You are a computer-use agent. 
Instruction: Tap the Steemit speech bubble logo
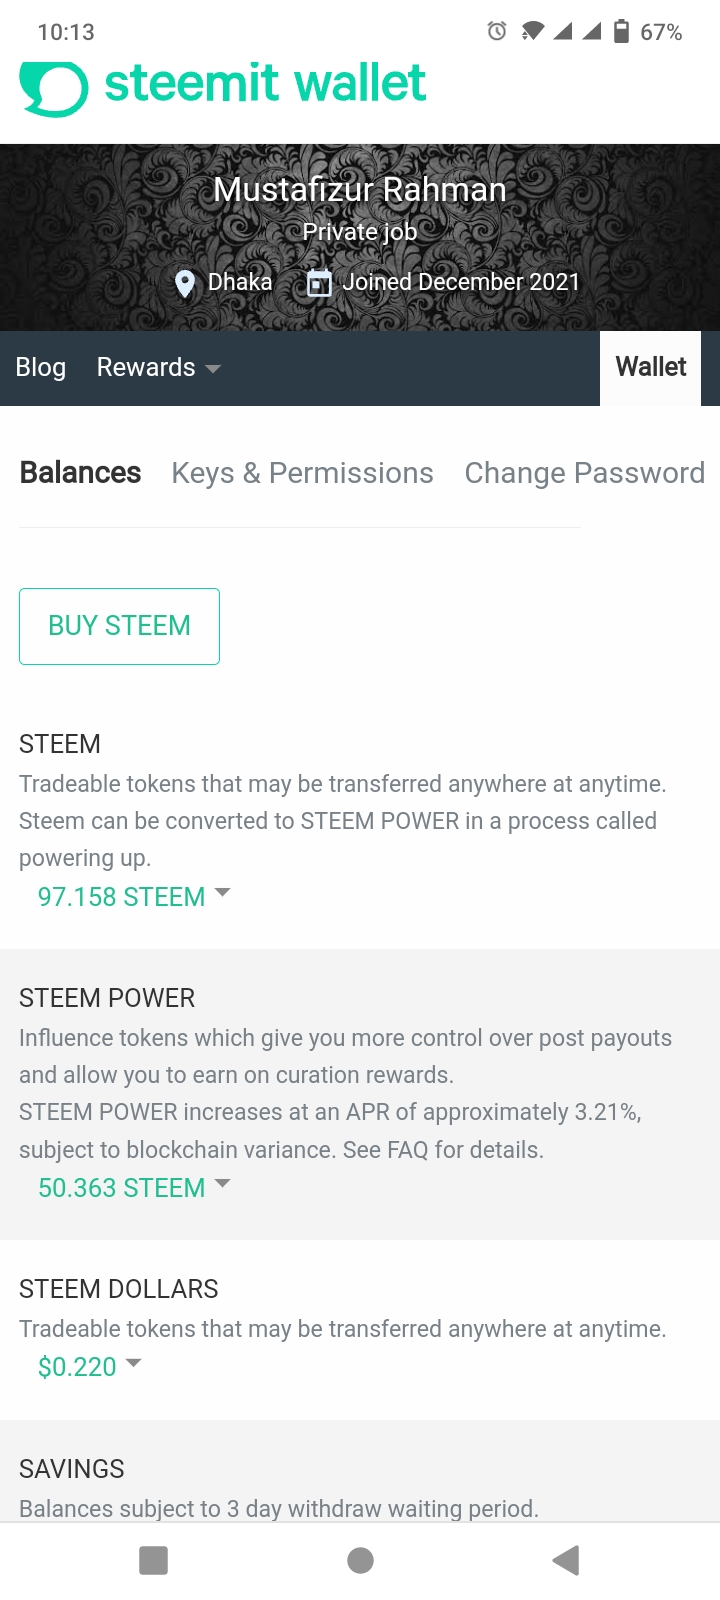click(54, 89)
